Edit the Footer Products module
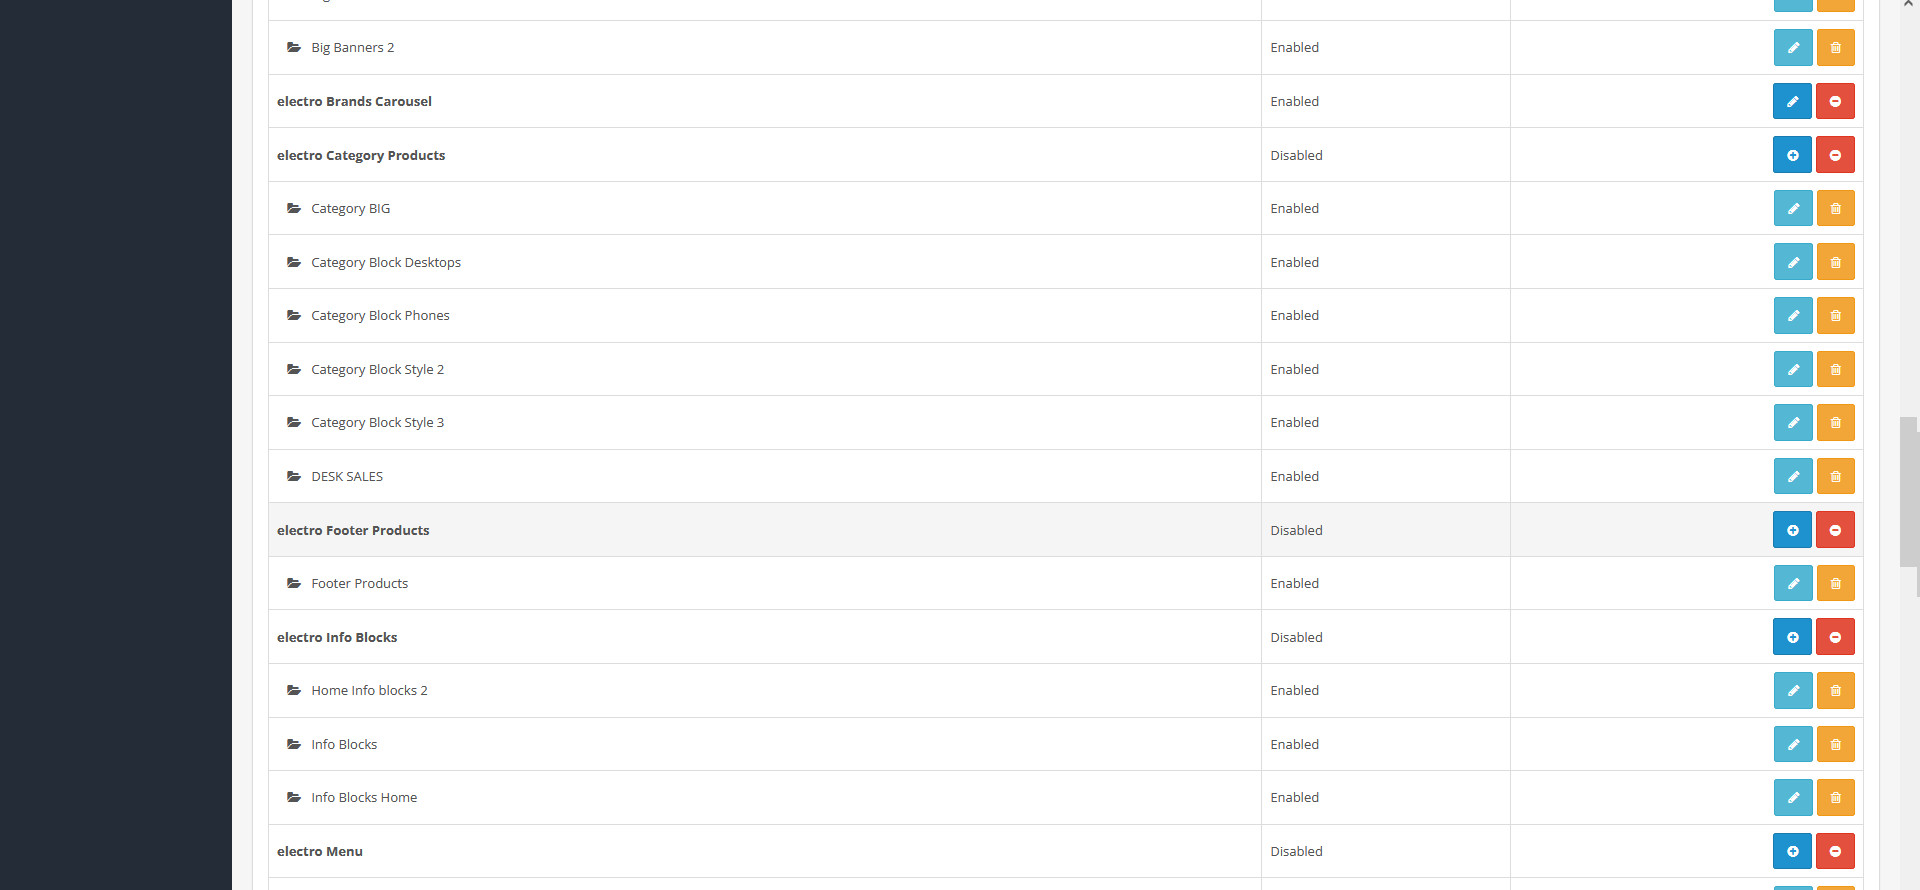The height and width of the screenshot is (890, 1920). (1793, 583)
